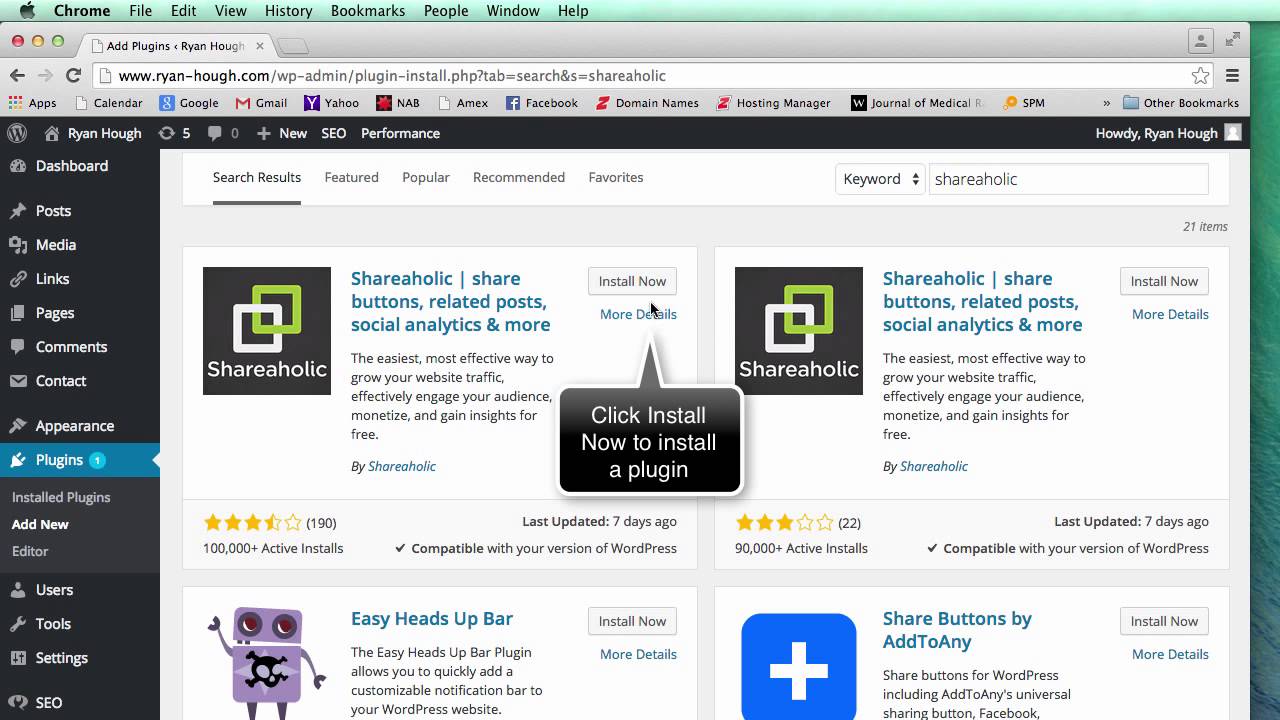Open the Performance admin bar item
Image resolution: width=1280 pixels, height=720 pixels.
pos(400,133)
